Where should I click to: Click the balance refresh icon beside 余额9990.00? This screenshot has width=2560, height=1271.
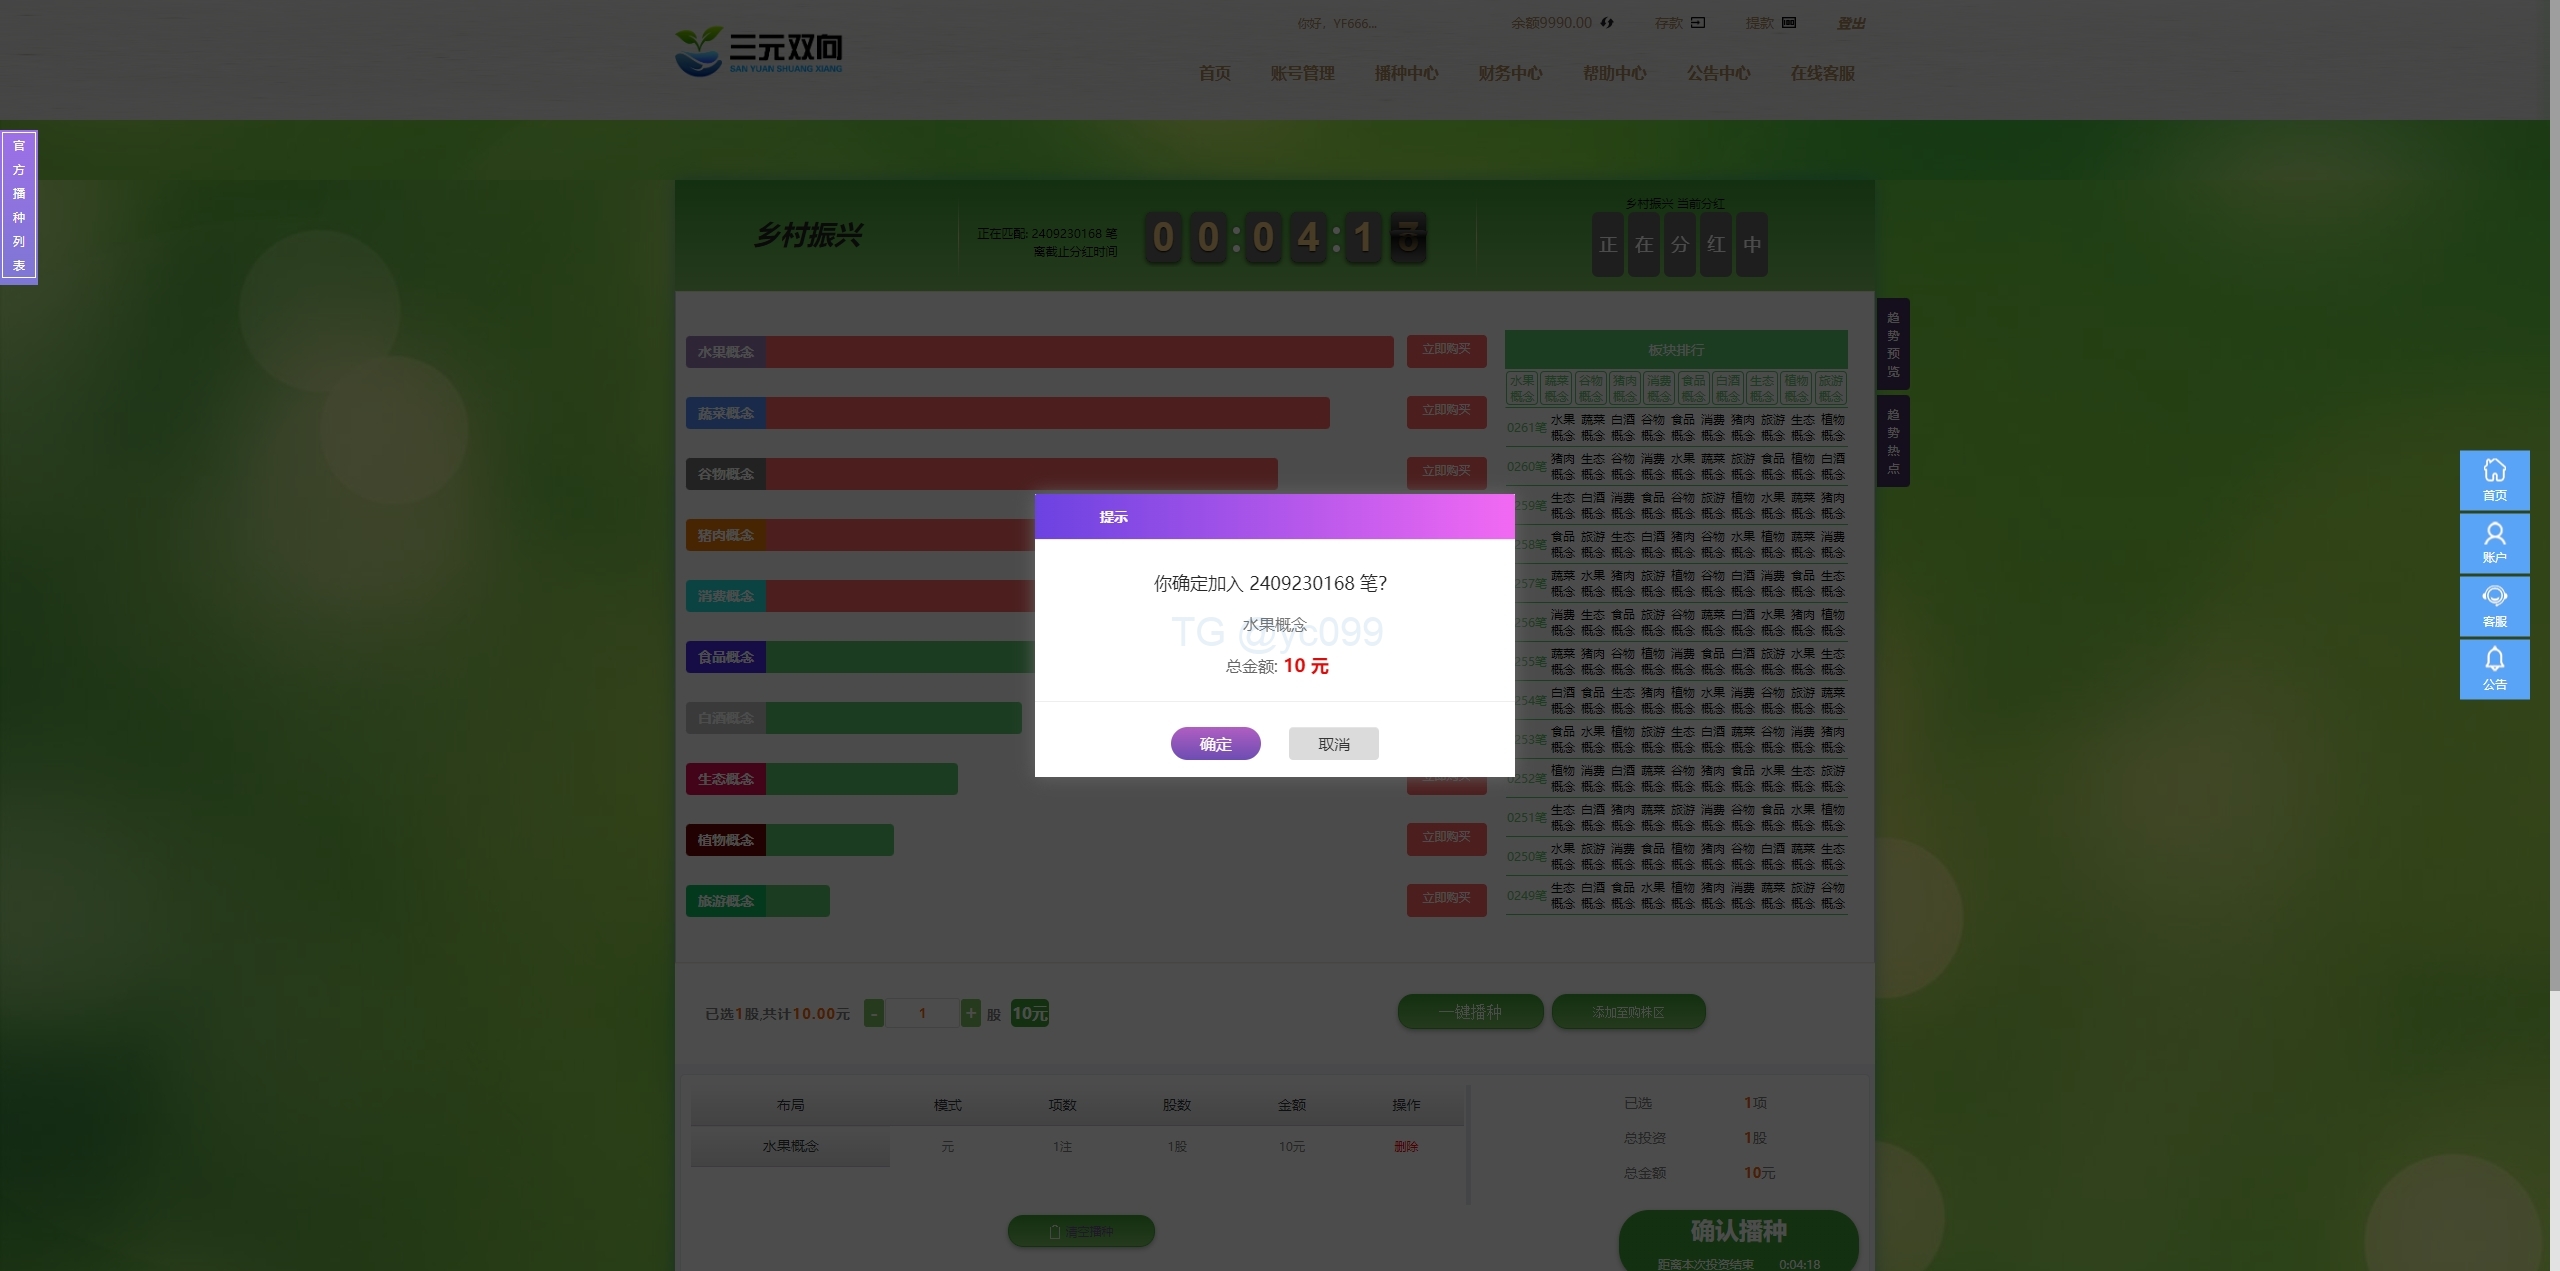1607,23
